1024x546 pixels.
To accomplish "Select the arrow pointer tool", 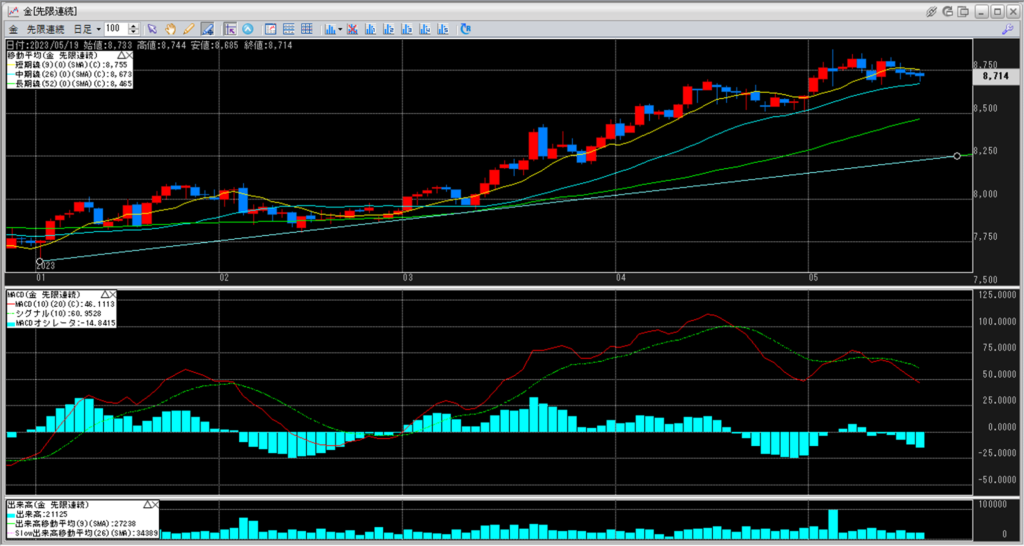I will [151, 29].
